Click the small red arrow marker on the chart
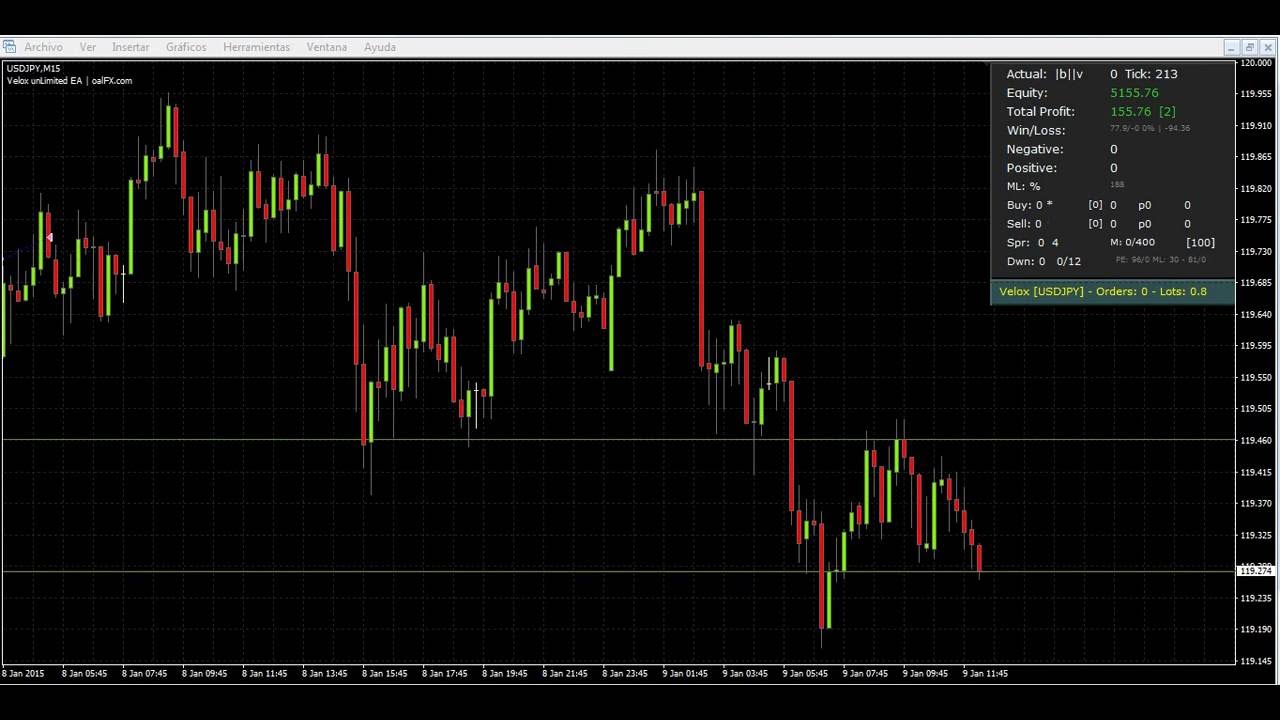 tap(49, 237)
